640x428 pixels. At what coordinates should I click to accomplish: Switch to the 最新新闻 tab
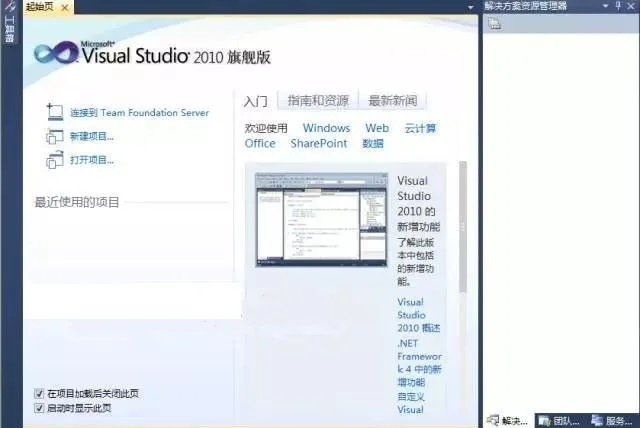pyautogui.click(x=393, y=100)
